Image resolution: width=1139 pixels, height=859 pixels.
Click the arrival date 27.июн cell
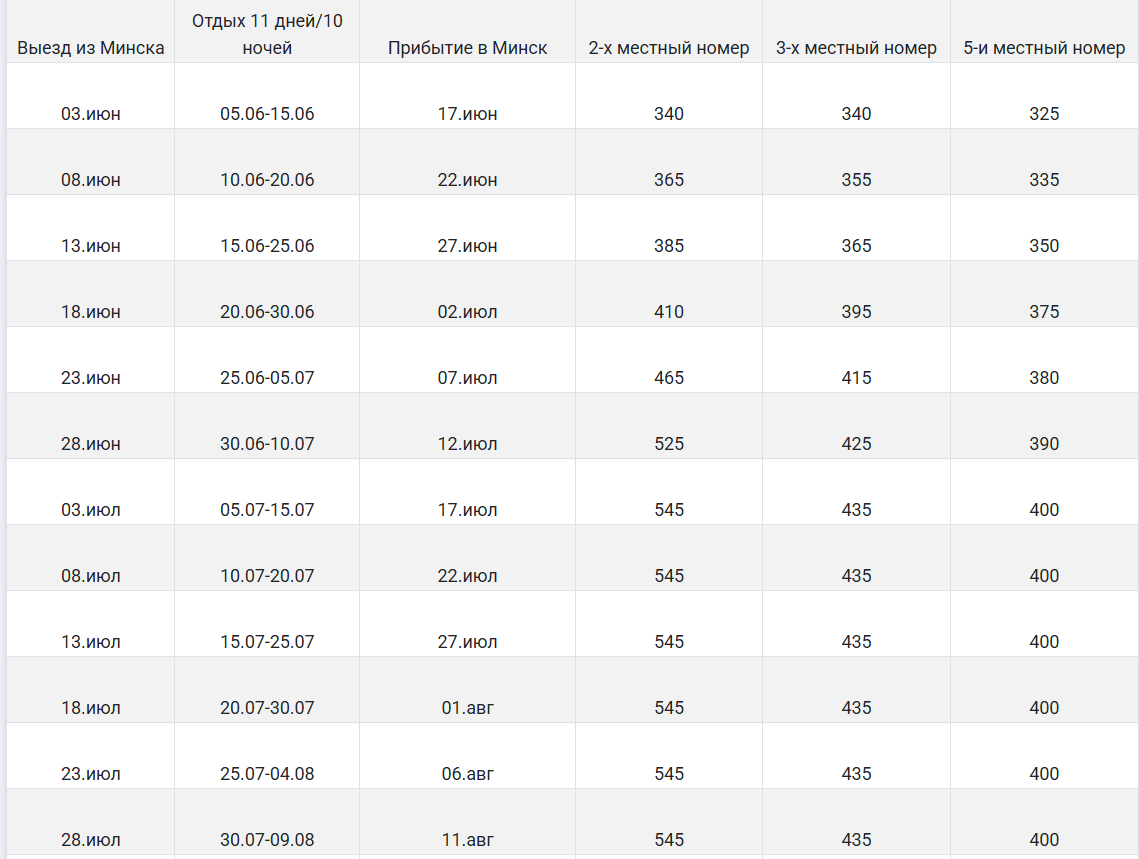467,246
